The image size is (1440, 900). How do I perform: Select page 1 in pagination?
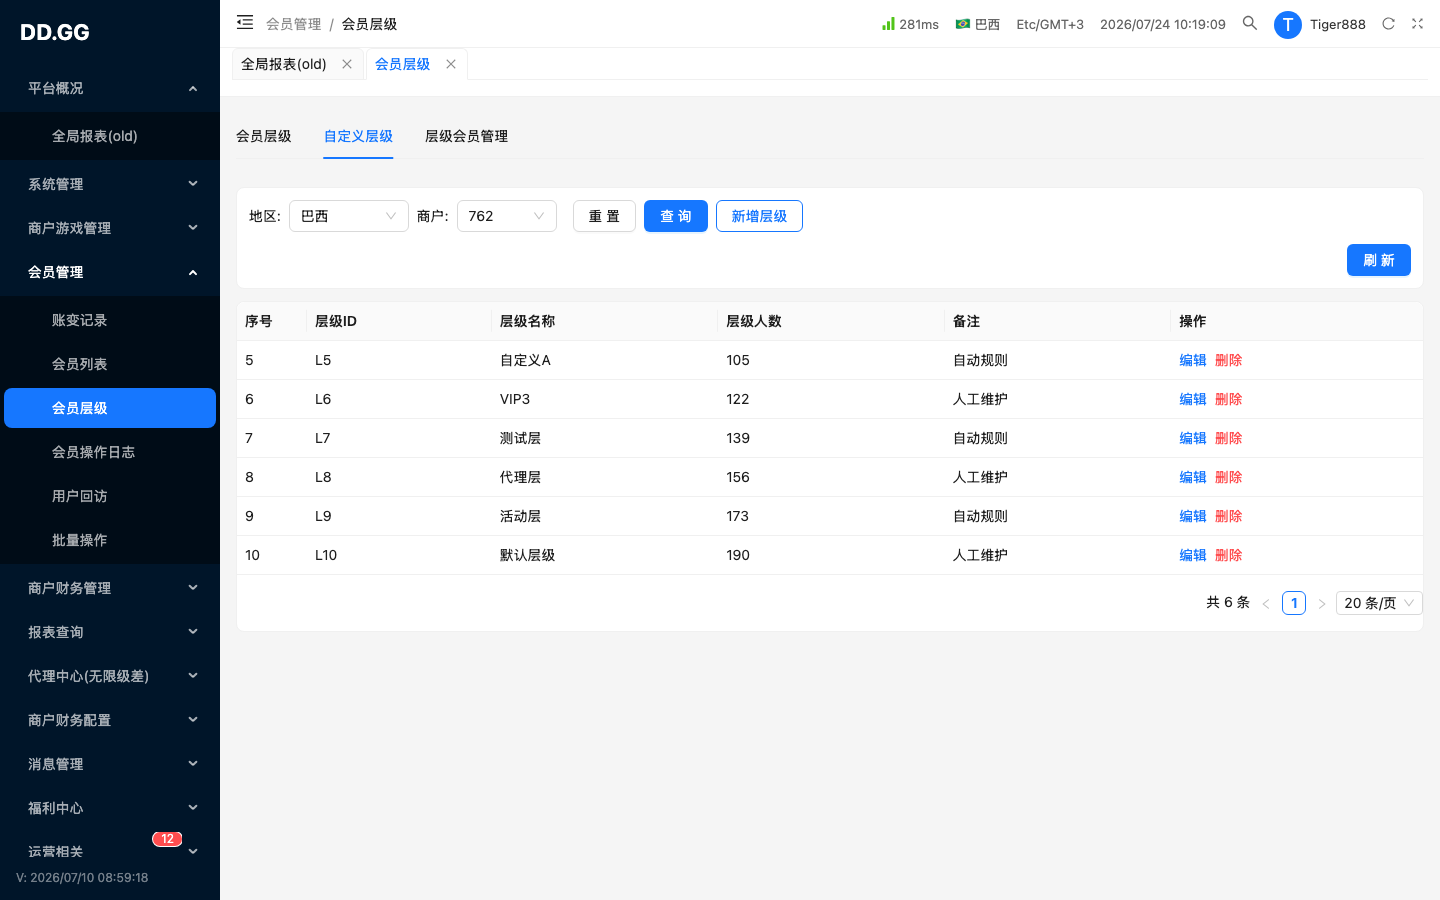pos(1294,603)
